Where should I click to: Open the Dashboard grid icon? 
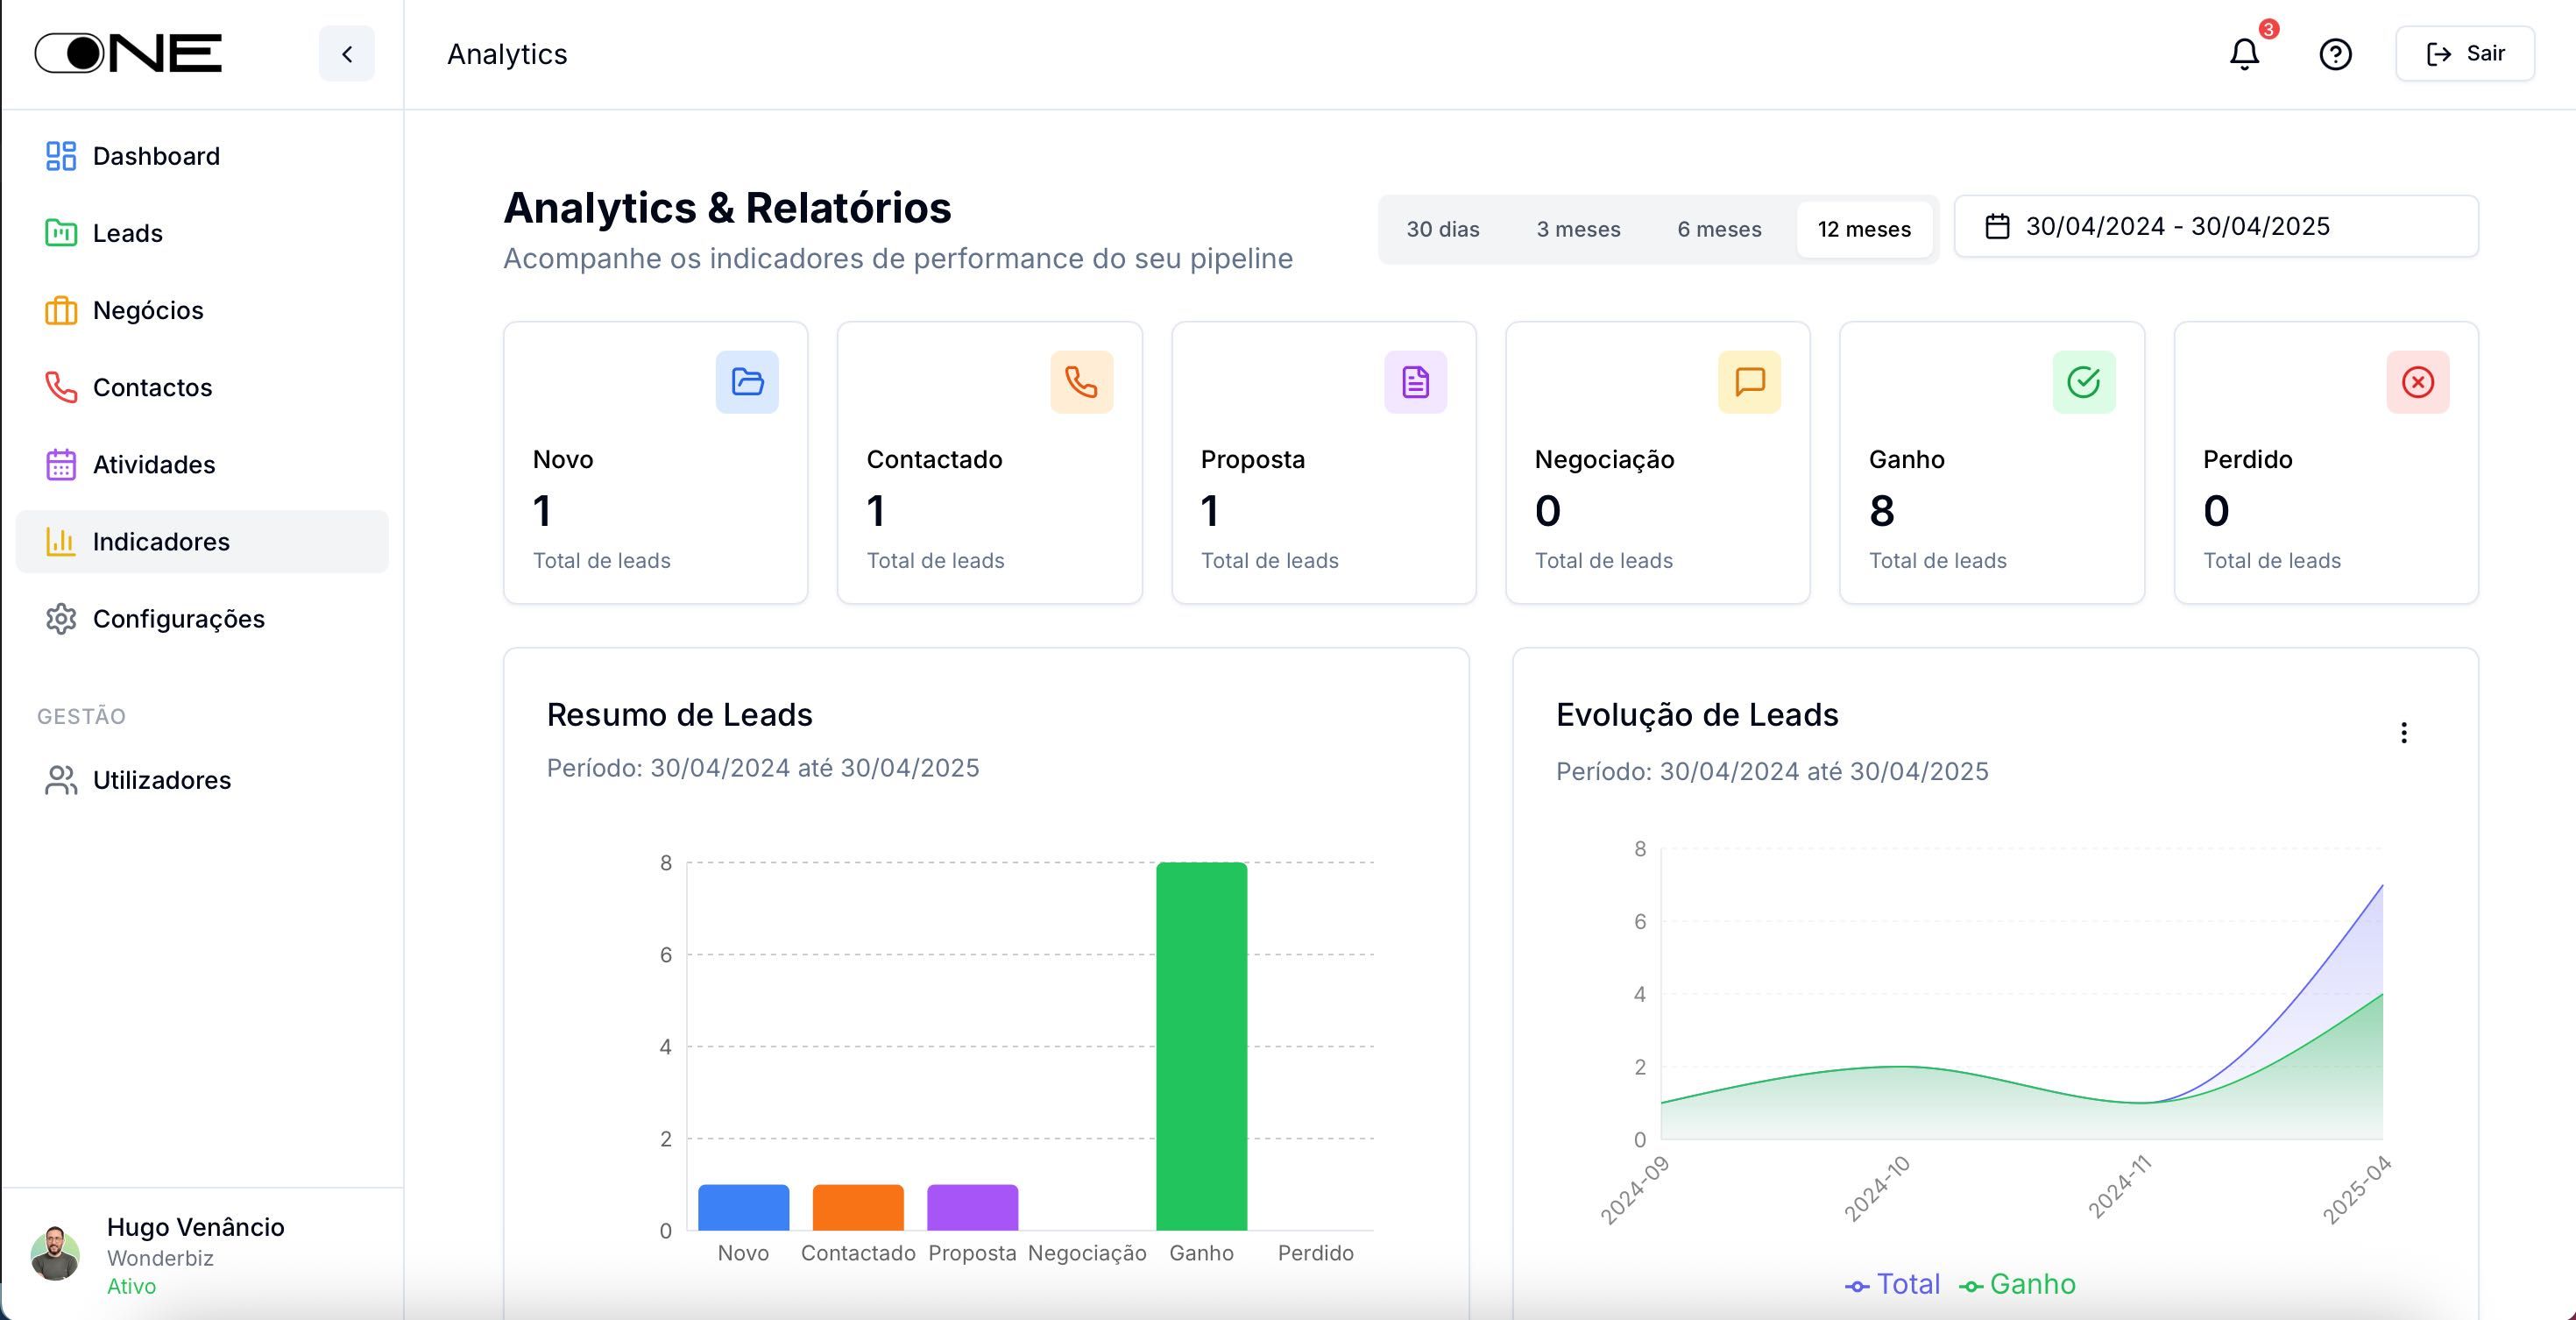point(61,156)
